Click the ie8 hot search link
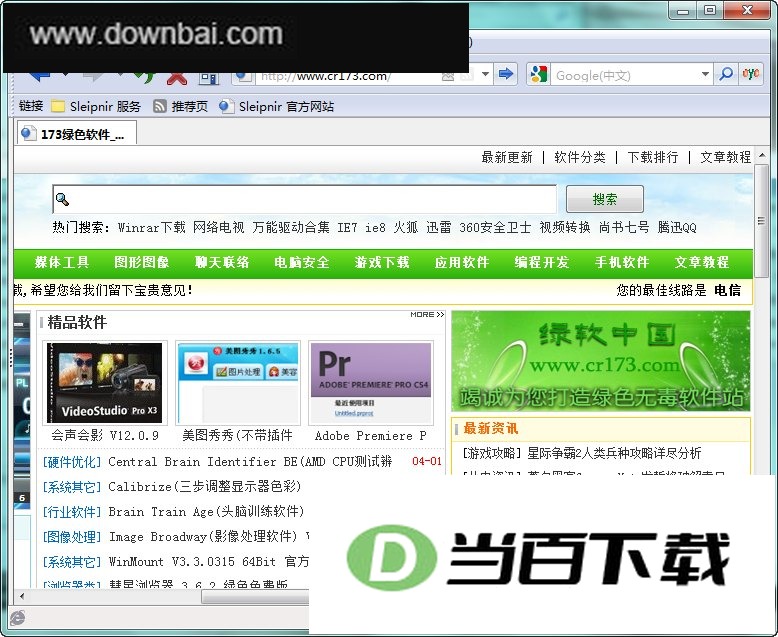Image resolution: width=778 pixels, height=637 pixels. tap(375, 228)
